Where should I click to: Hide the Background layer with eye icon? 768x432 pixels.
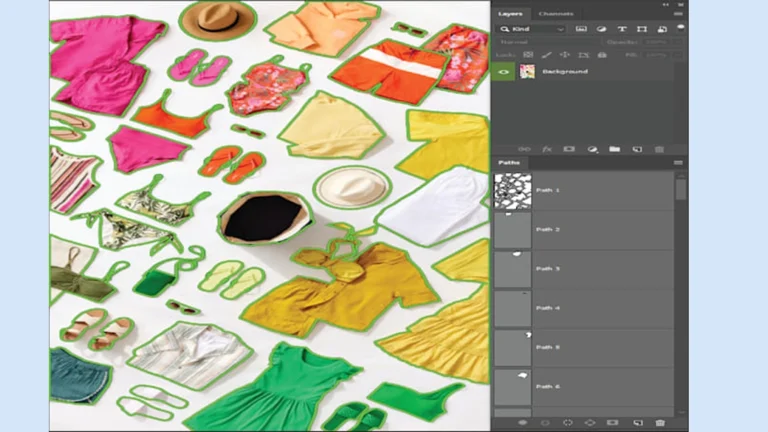[x=503, y=72]
